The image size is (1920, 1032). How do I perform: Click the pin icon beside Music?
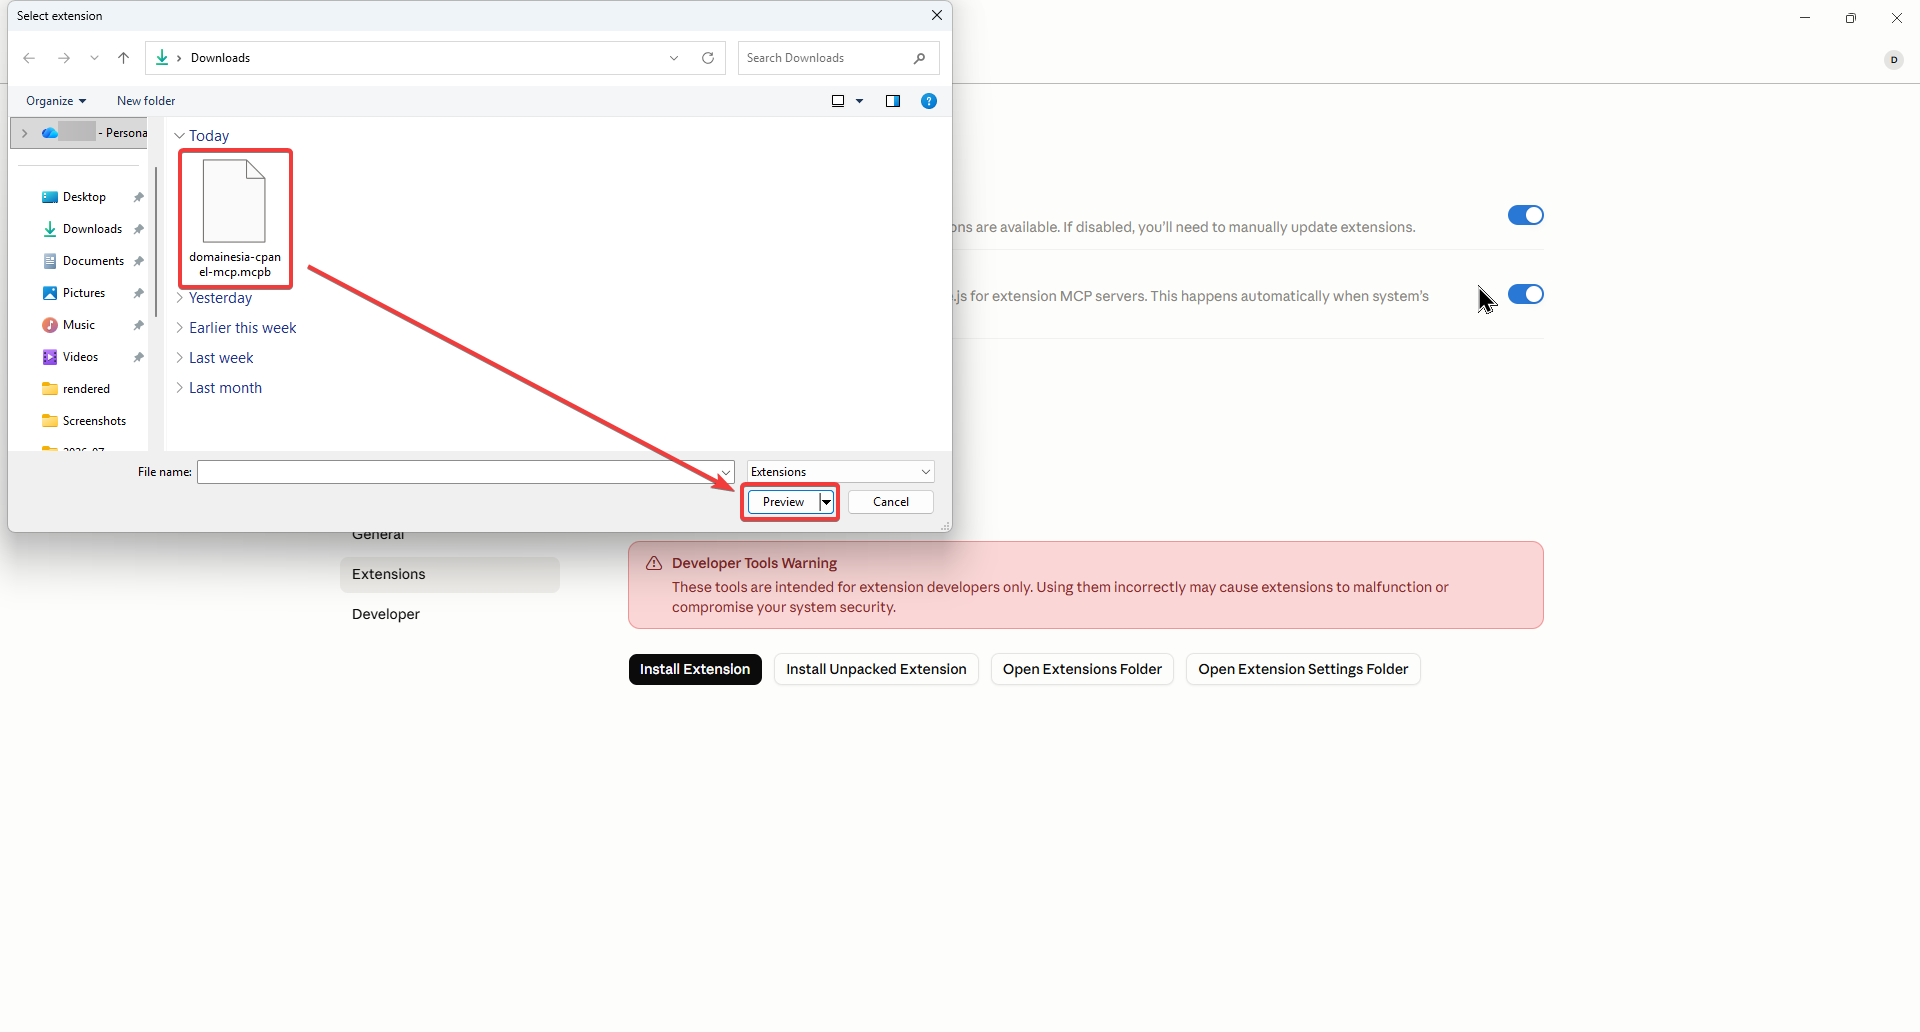138,325
